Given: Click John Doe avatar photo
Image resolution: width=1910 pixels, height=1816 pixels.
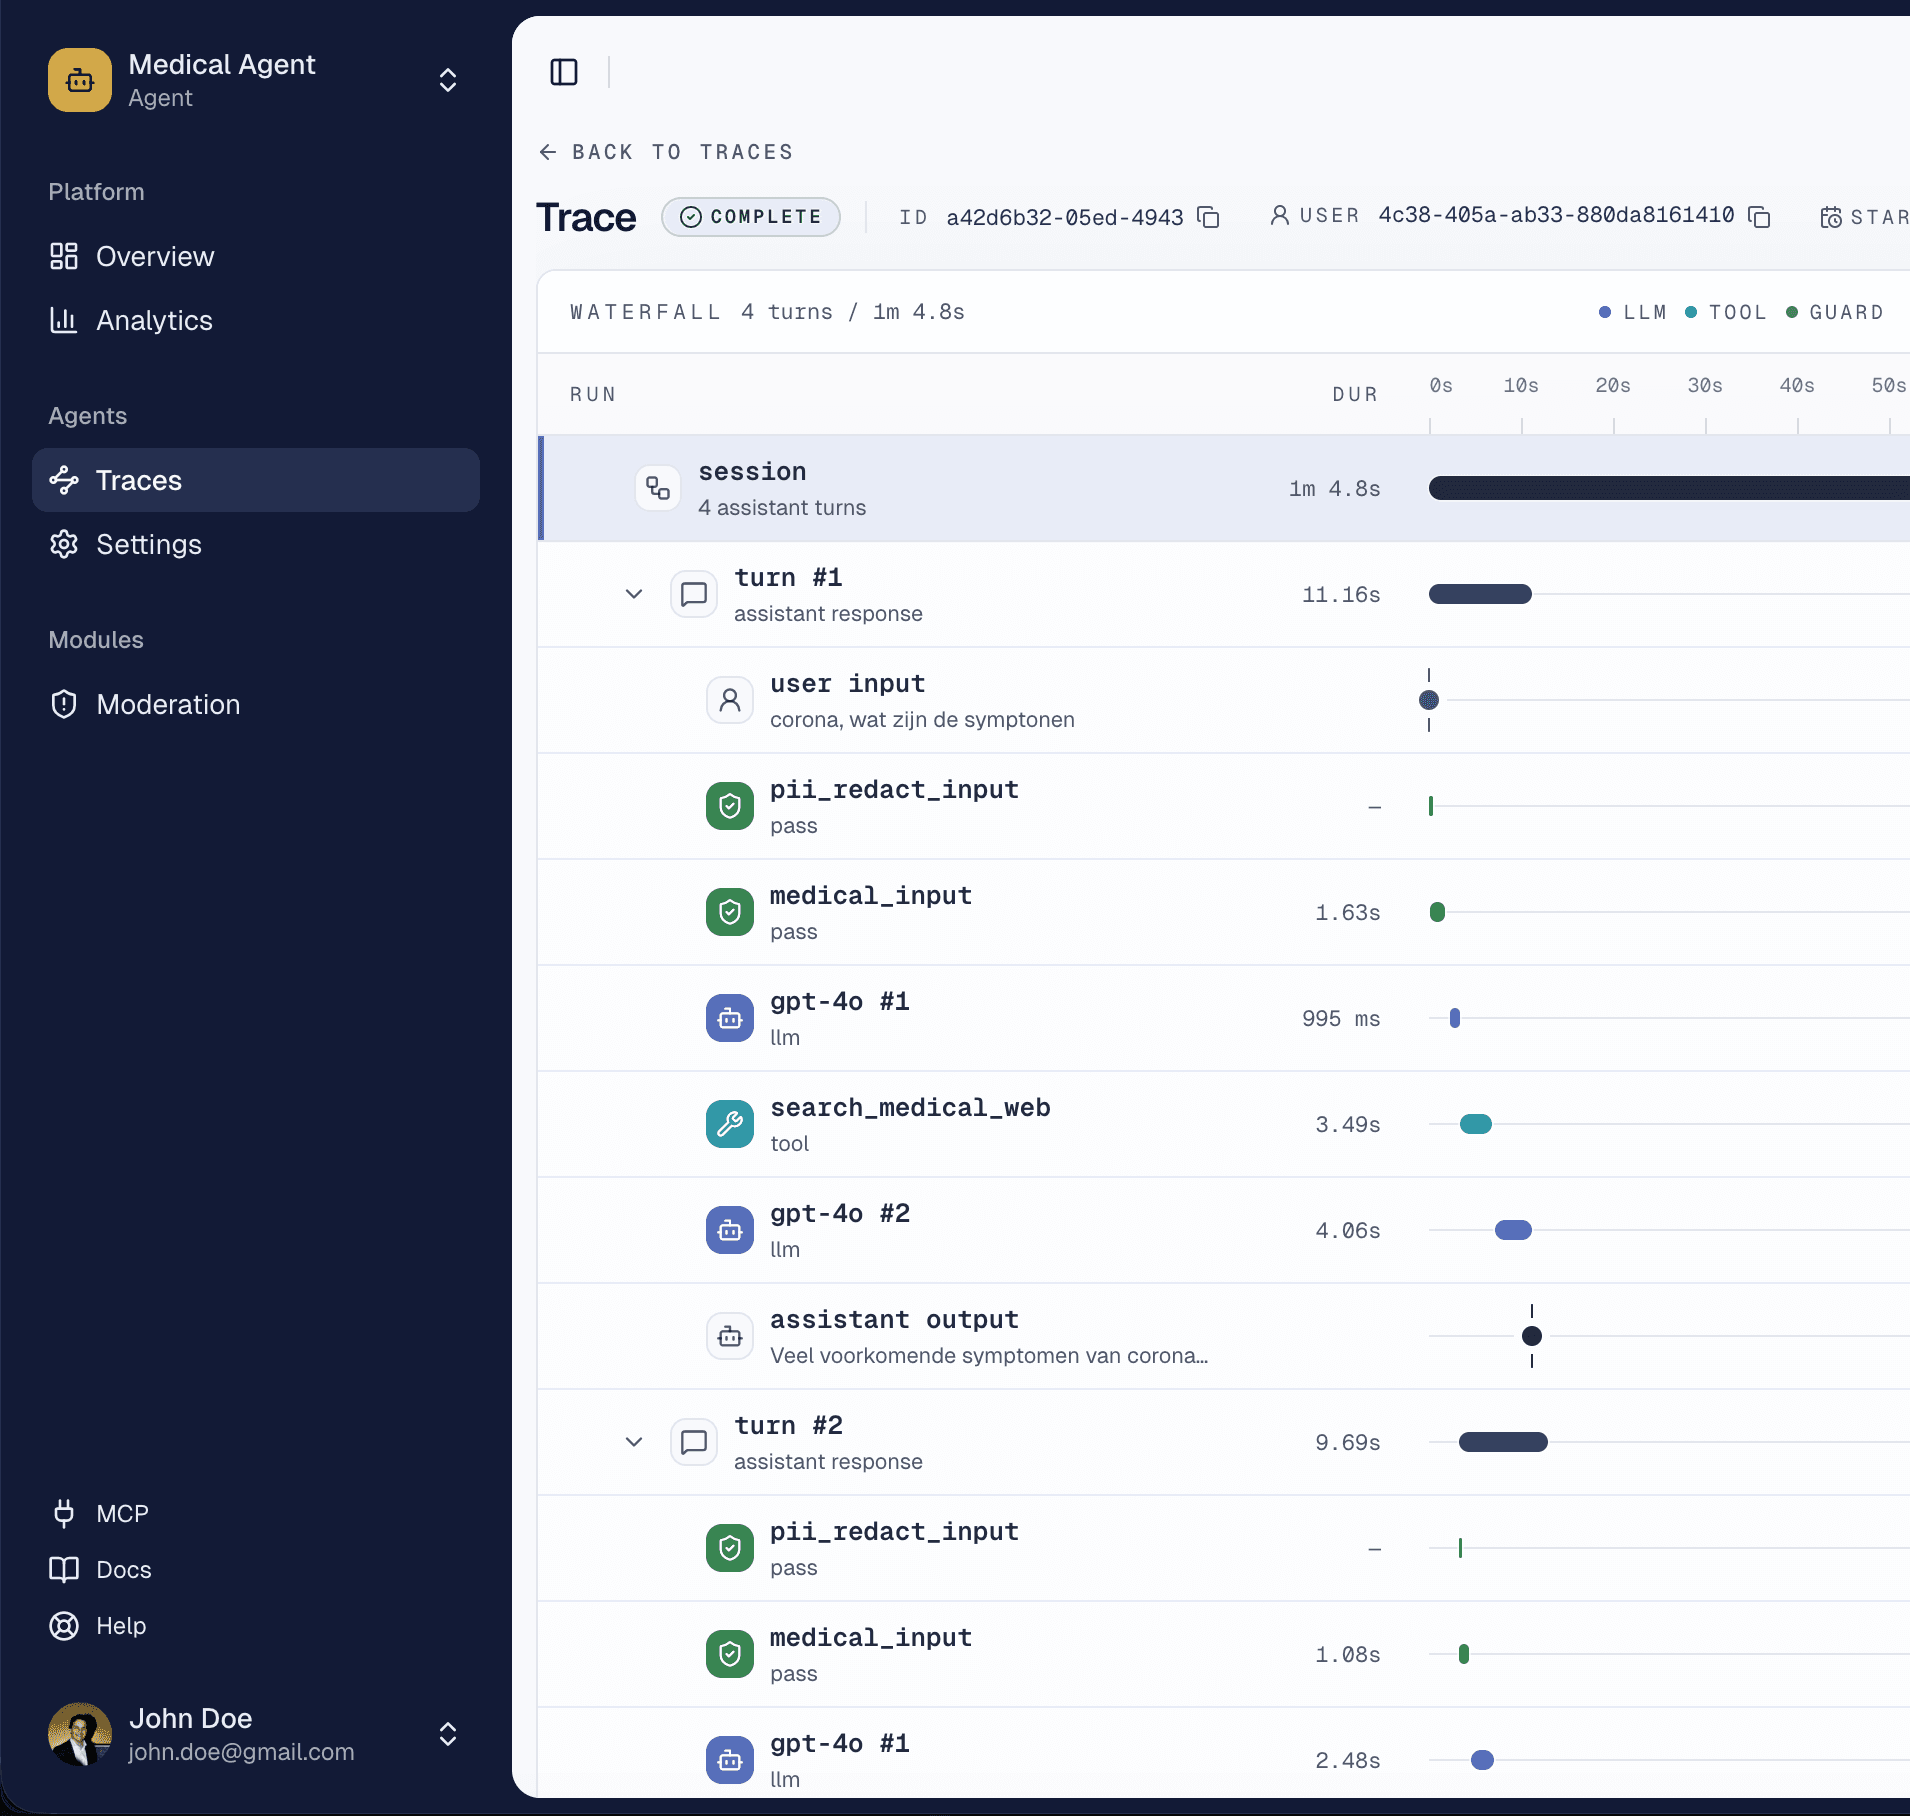Looking at the screenshot, I should [x=80, y=1734].
